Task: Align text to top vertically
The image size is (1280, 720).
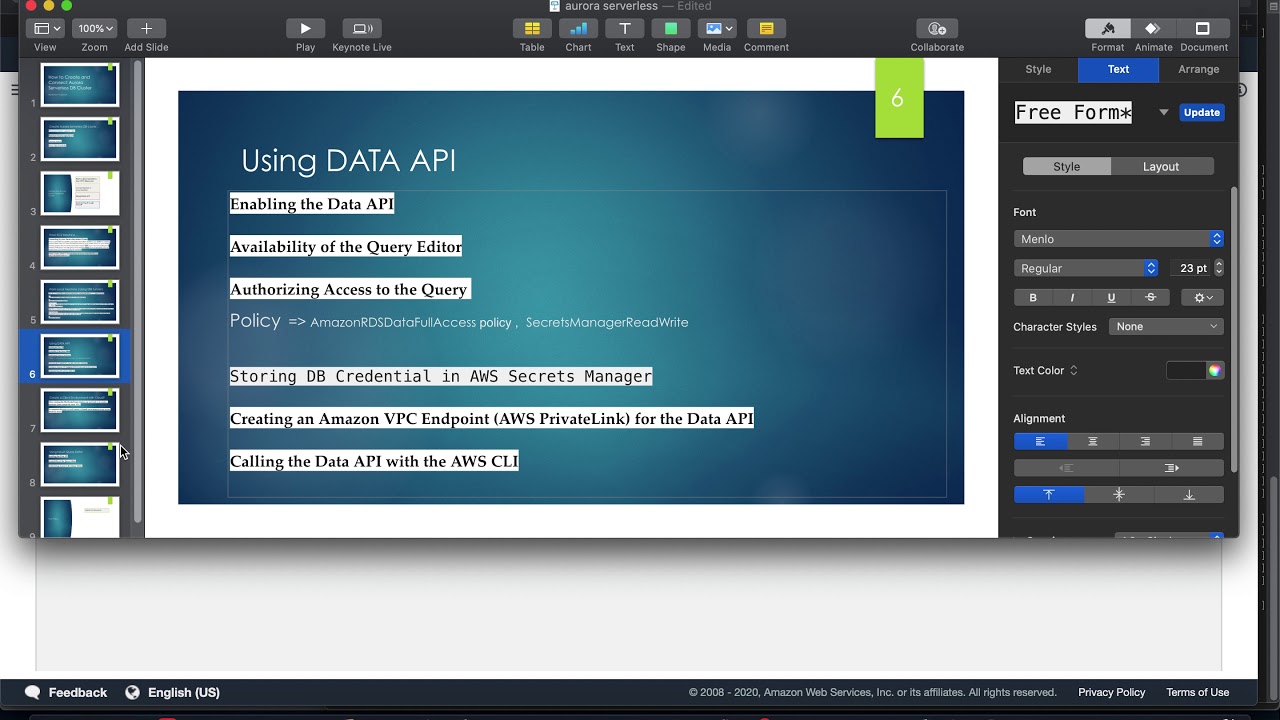Action: coord(1049,495)
